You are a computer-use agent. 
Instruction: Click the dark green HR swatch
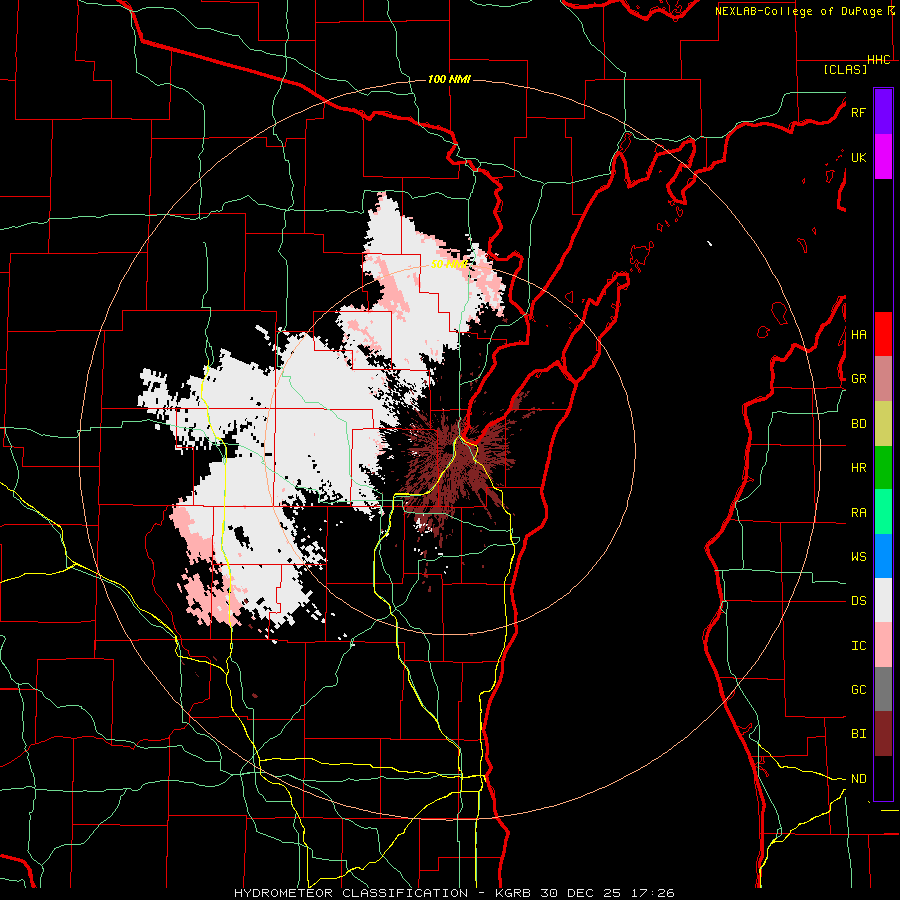point(883,468)
